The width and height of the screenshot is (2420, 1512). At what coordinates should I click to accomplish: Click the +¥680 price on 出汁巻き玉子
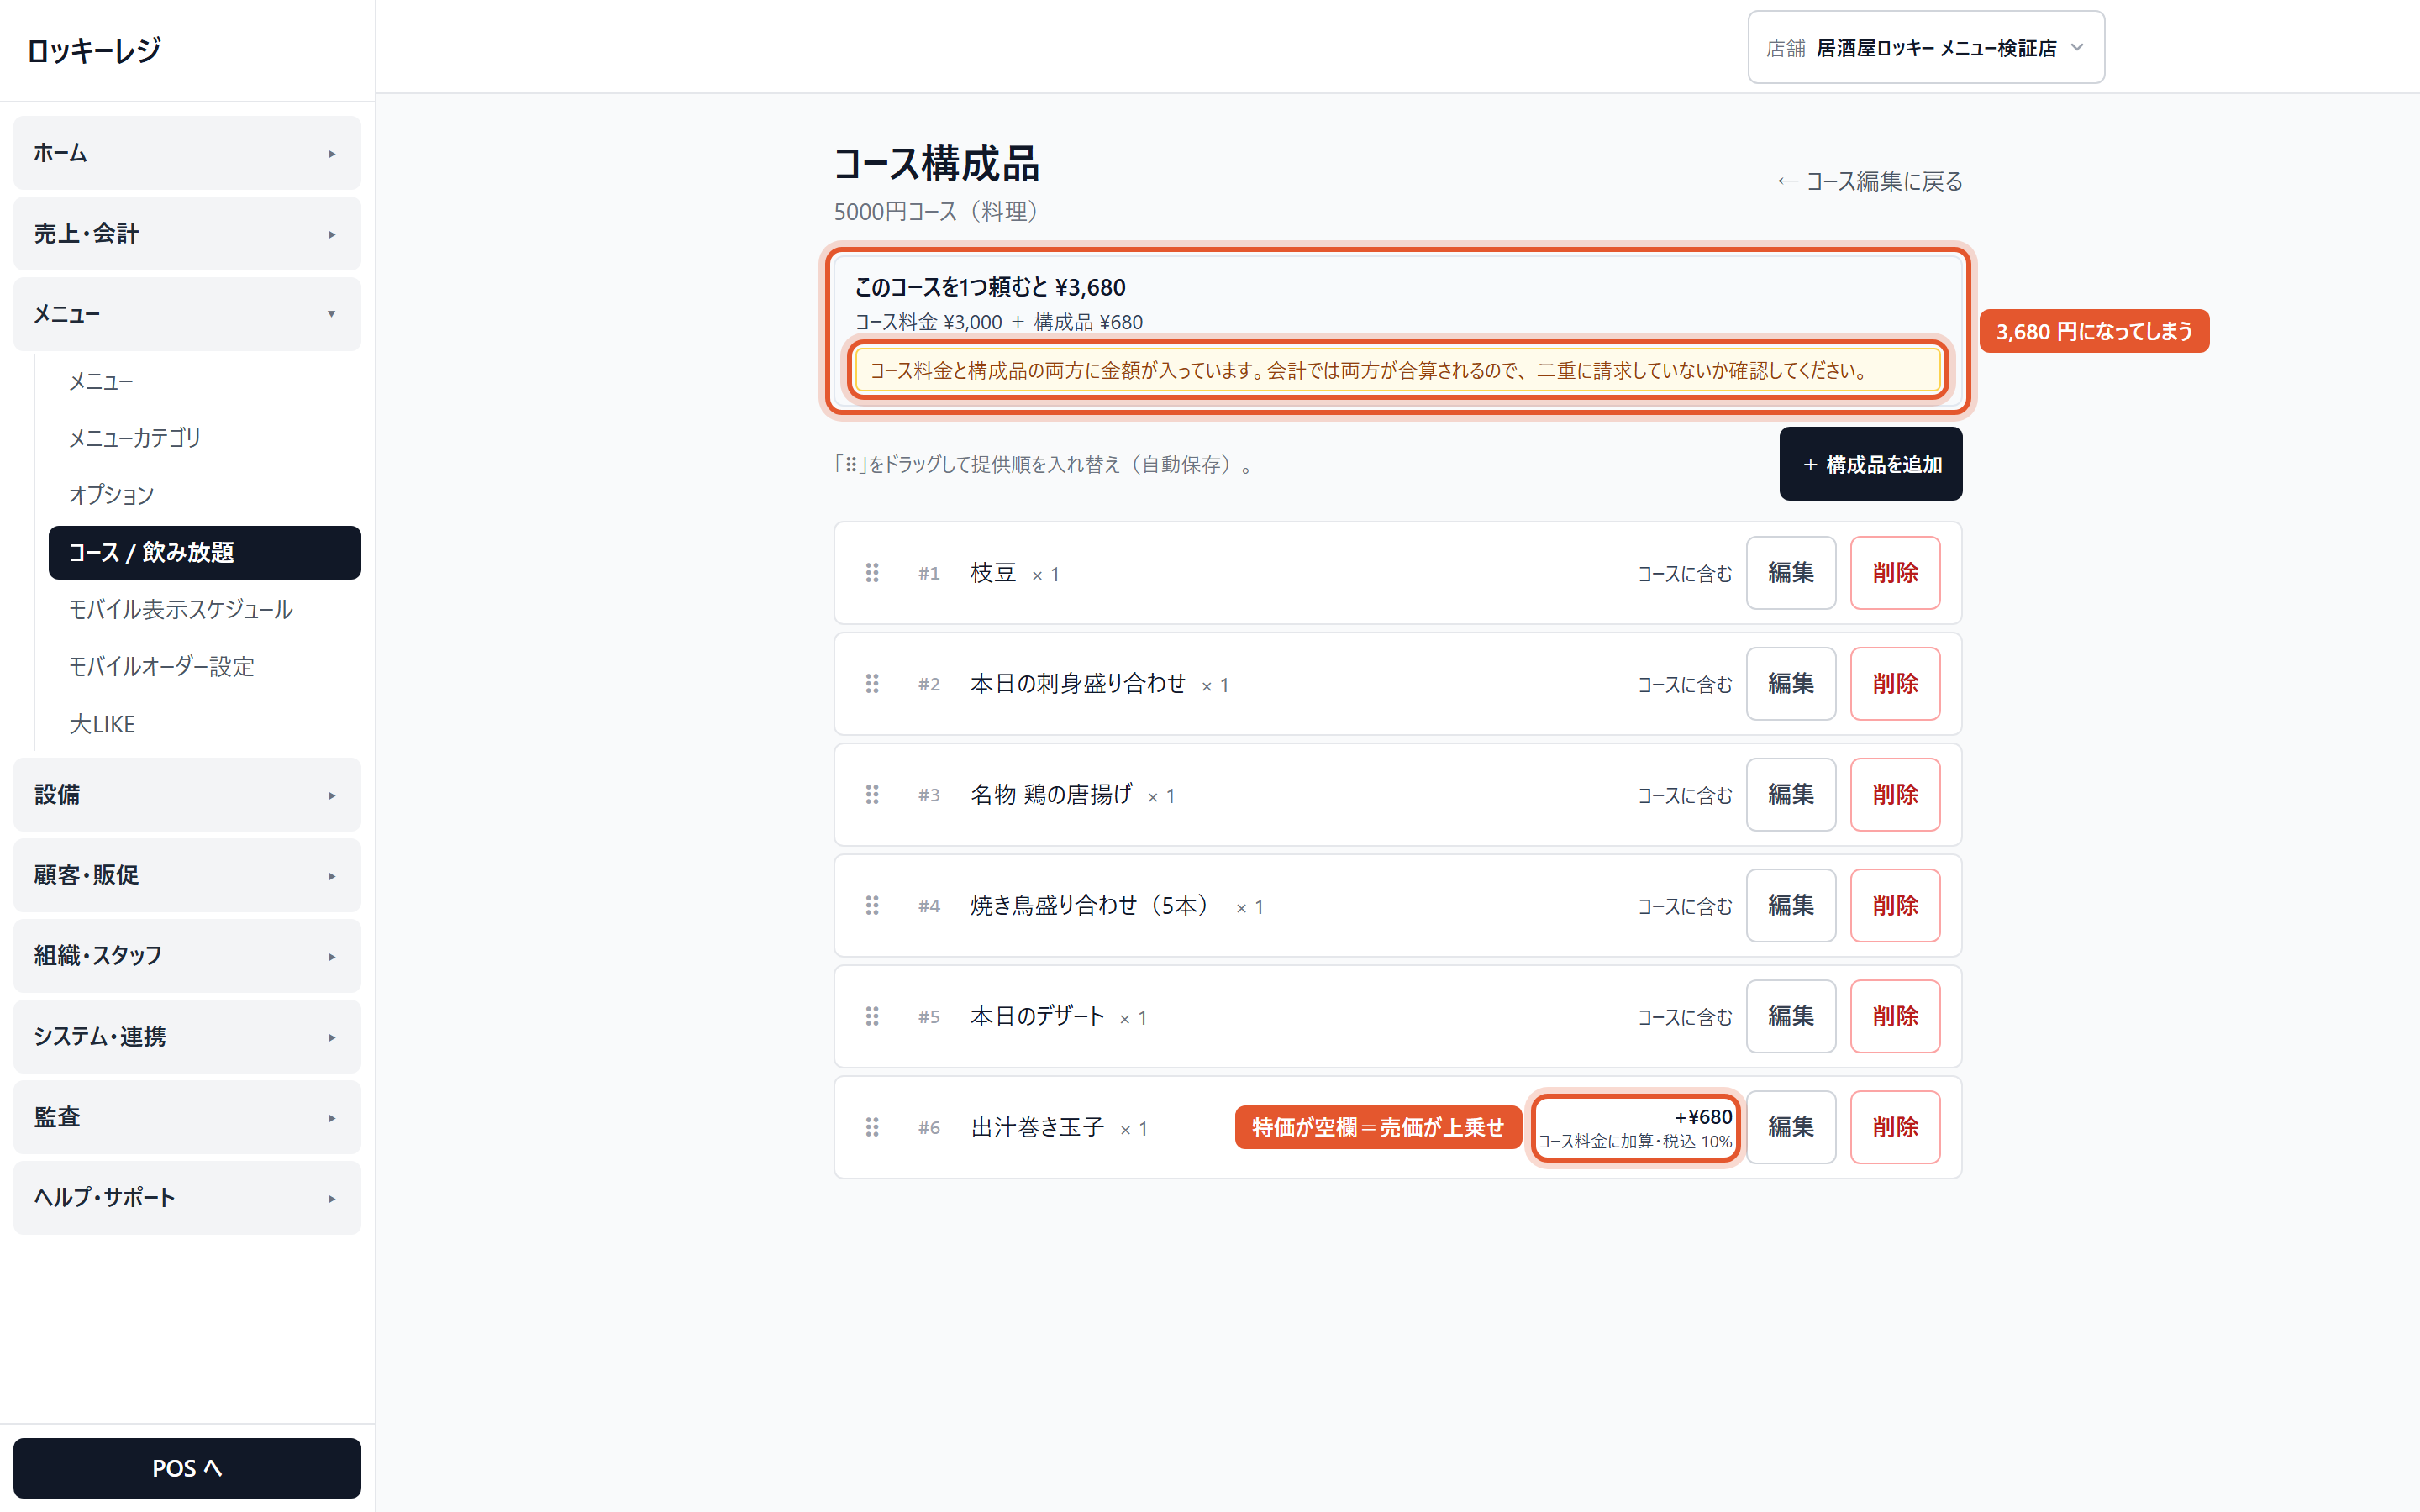tap(1703, 1117)
